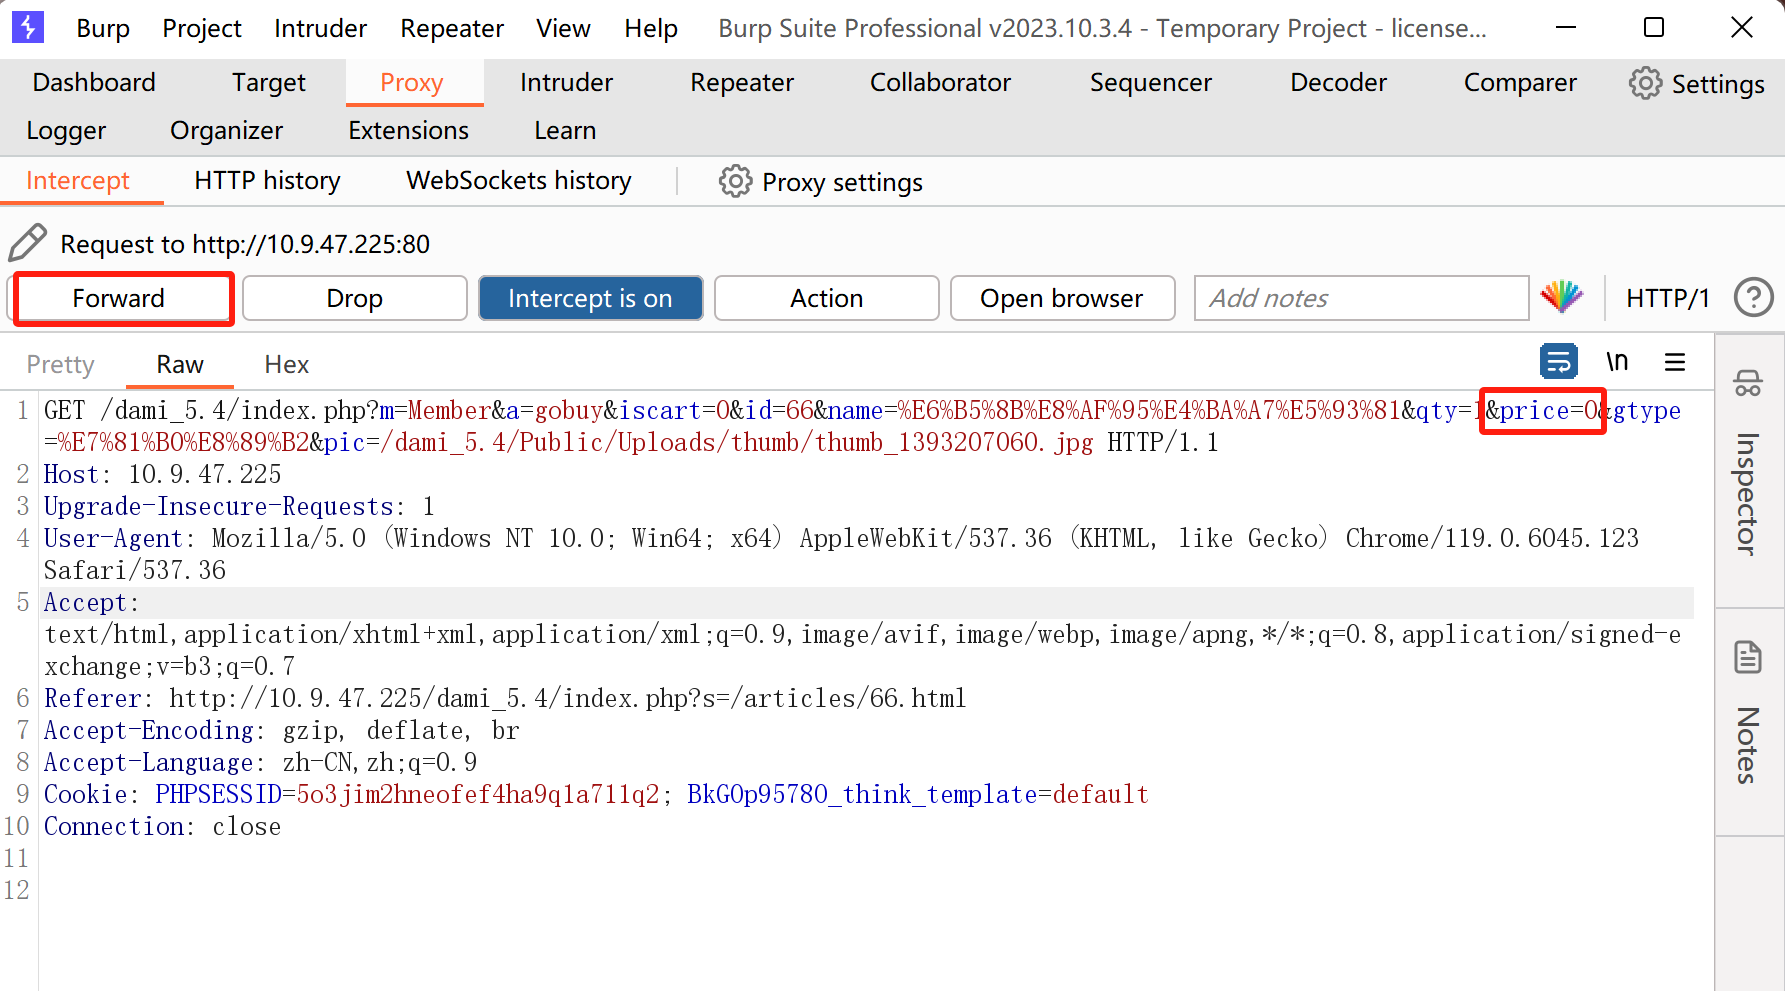Toggle word wrap icon in the editor
The height and width of the screenshot is (991, 1785).
[x=1559, y=361]
